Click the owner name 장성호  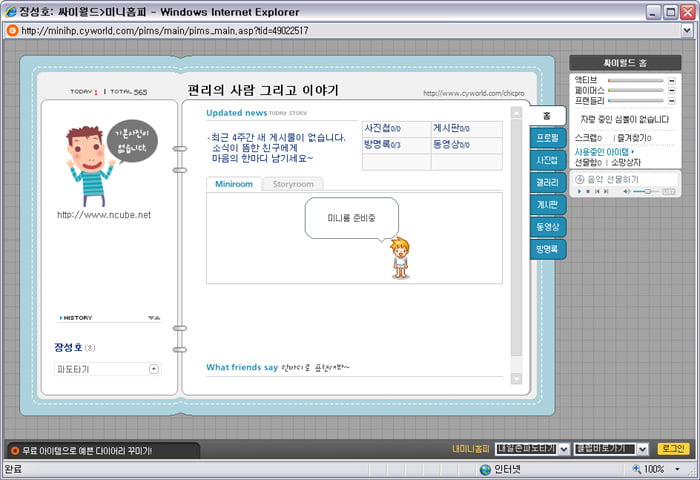pos(68,347)
